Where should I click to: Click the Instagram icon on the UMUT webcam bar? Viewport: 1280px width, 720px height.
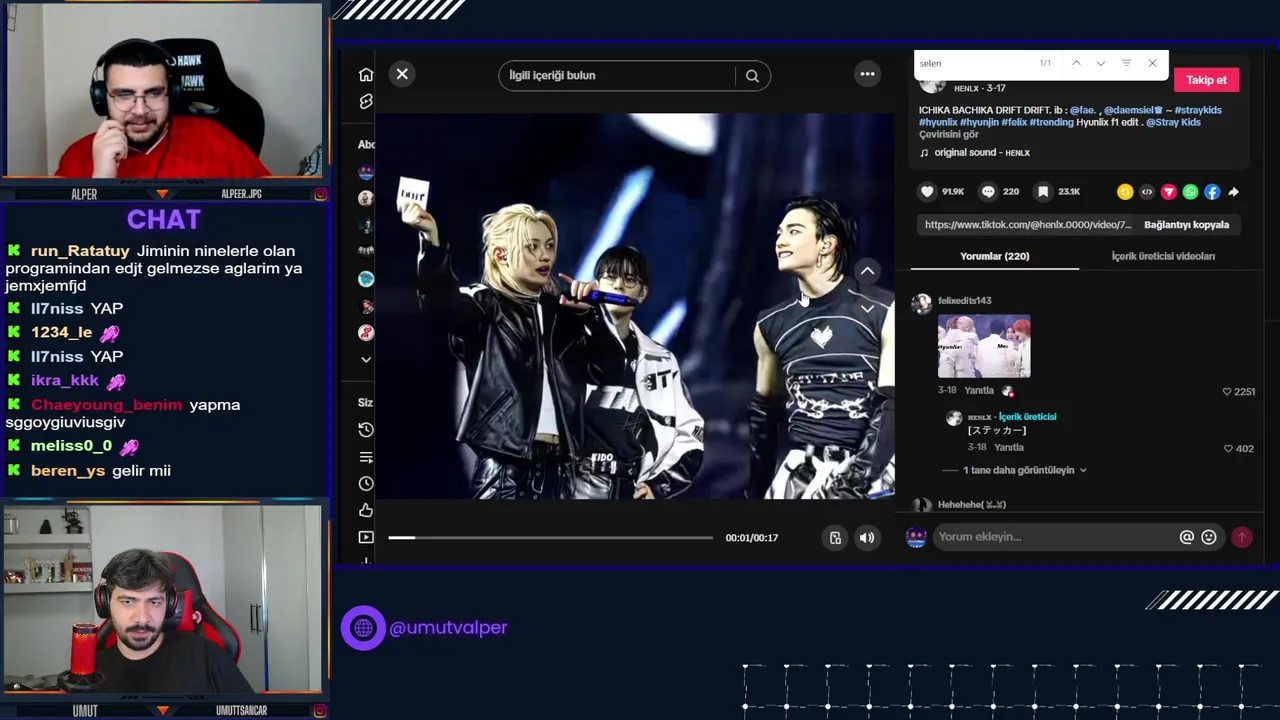coord(320,711)
